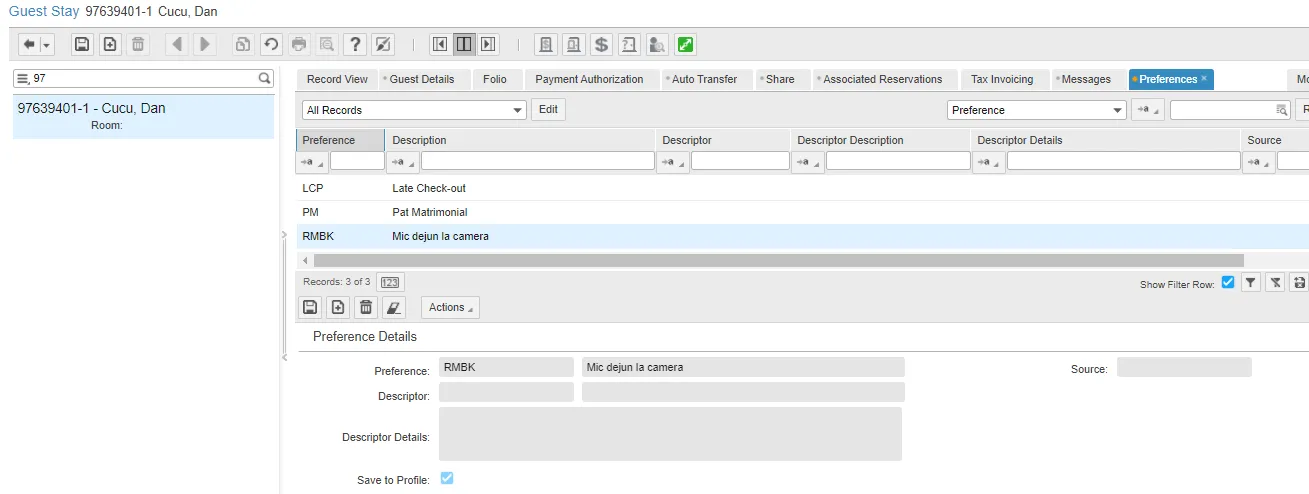This screenshot has height=494, width=1309.
Task: Click the clear filter funnel icon
Action: tap(1275, 283)
